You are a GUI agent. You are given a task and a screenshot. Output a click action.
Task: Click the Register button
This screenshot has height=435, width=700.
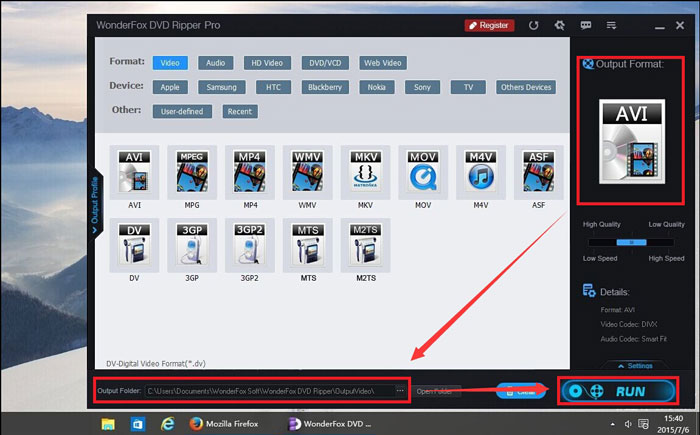click(489, 25)
